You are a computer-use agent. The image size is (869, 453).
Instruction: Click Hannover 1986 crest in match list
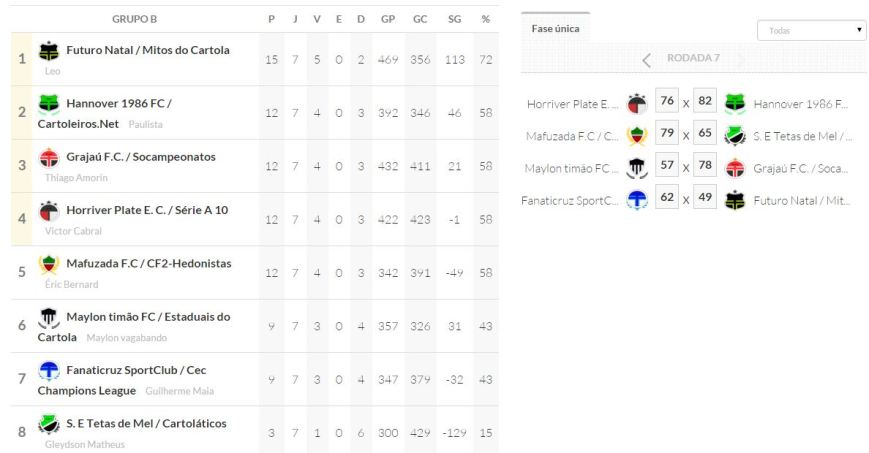[x=735, y=103]
